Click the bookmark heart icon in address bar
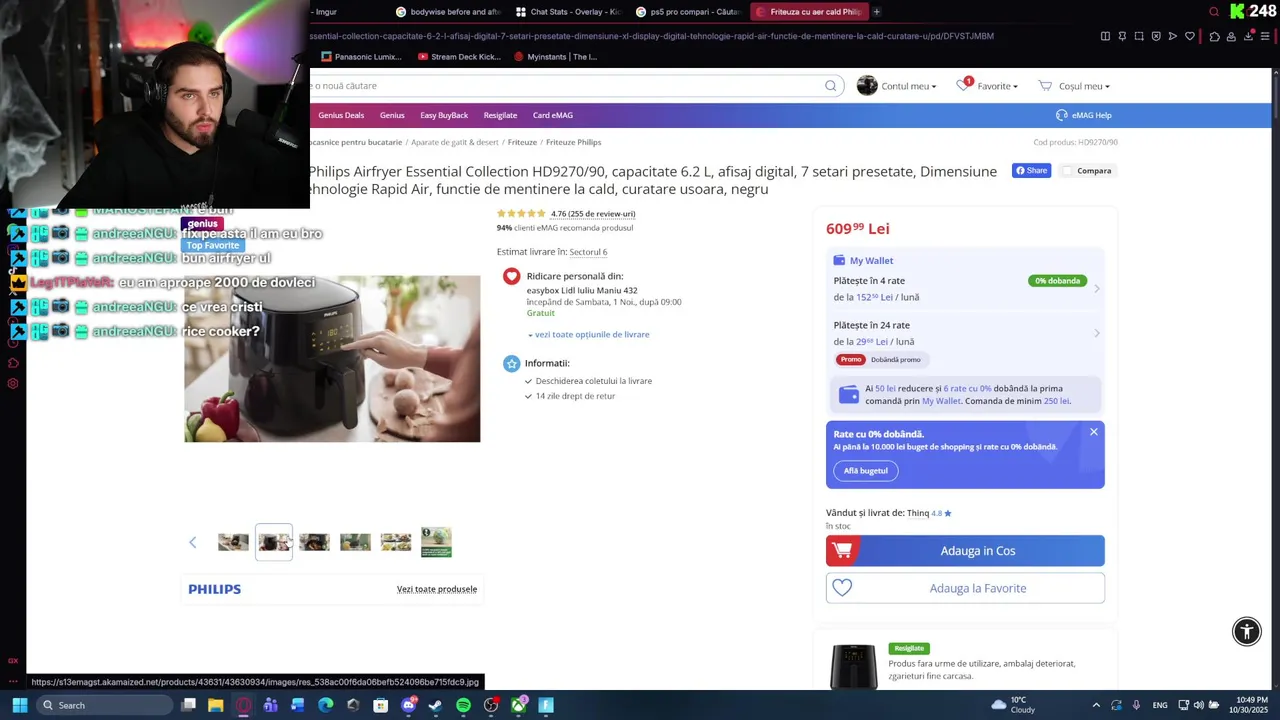1280x720 pixels. (1190, 36)
